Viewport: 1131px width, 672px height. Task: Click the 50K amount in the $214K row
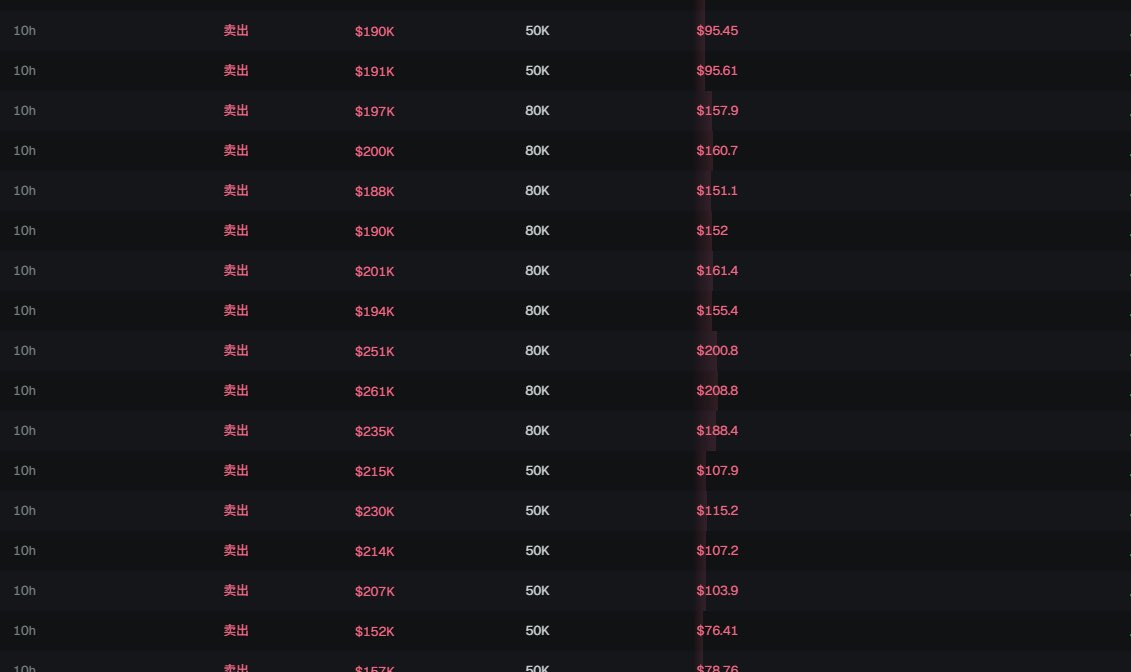click(x=537, y=551)
